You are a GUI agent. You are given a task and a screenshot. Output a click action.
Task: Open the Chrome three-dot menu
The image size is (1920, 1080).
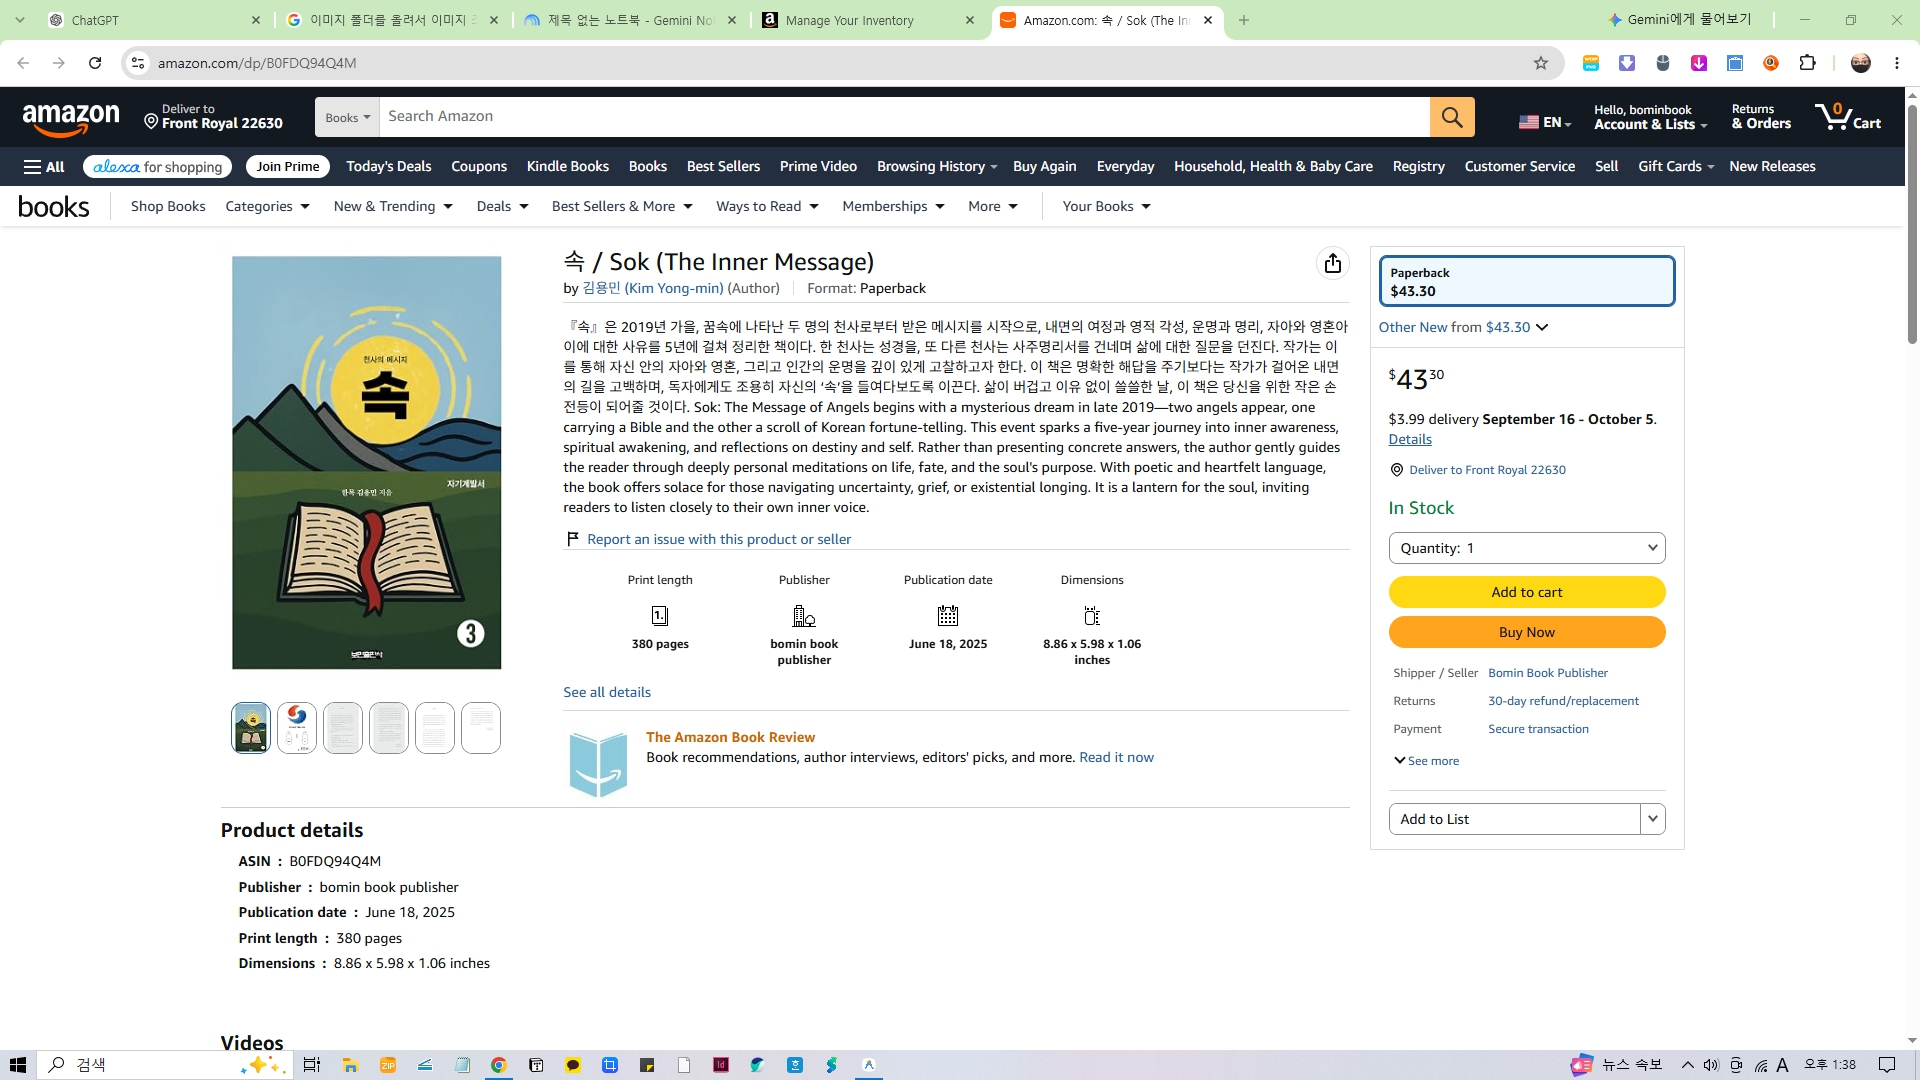coord(1897,63)
